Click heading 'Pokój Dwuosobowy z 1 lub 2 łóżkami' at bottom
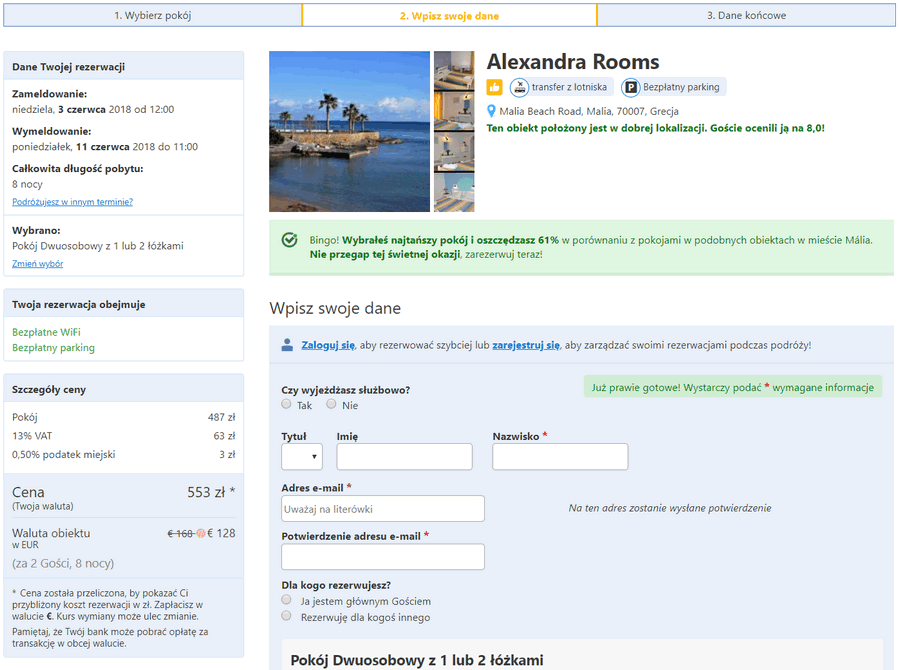The height and width of the screenshot is (670, 900). (x=417, y=660)
